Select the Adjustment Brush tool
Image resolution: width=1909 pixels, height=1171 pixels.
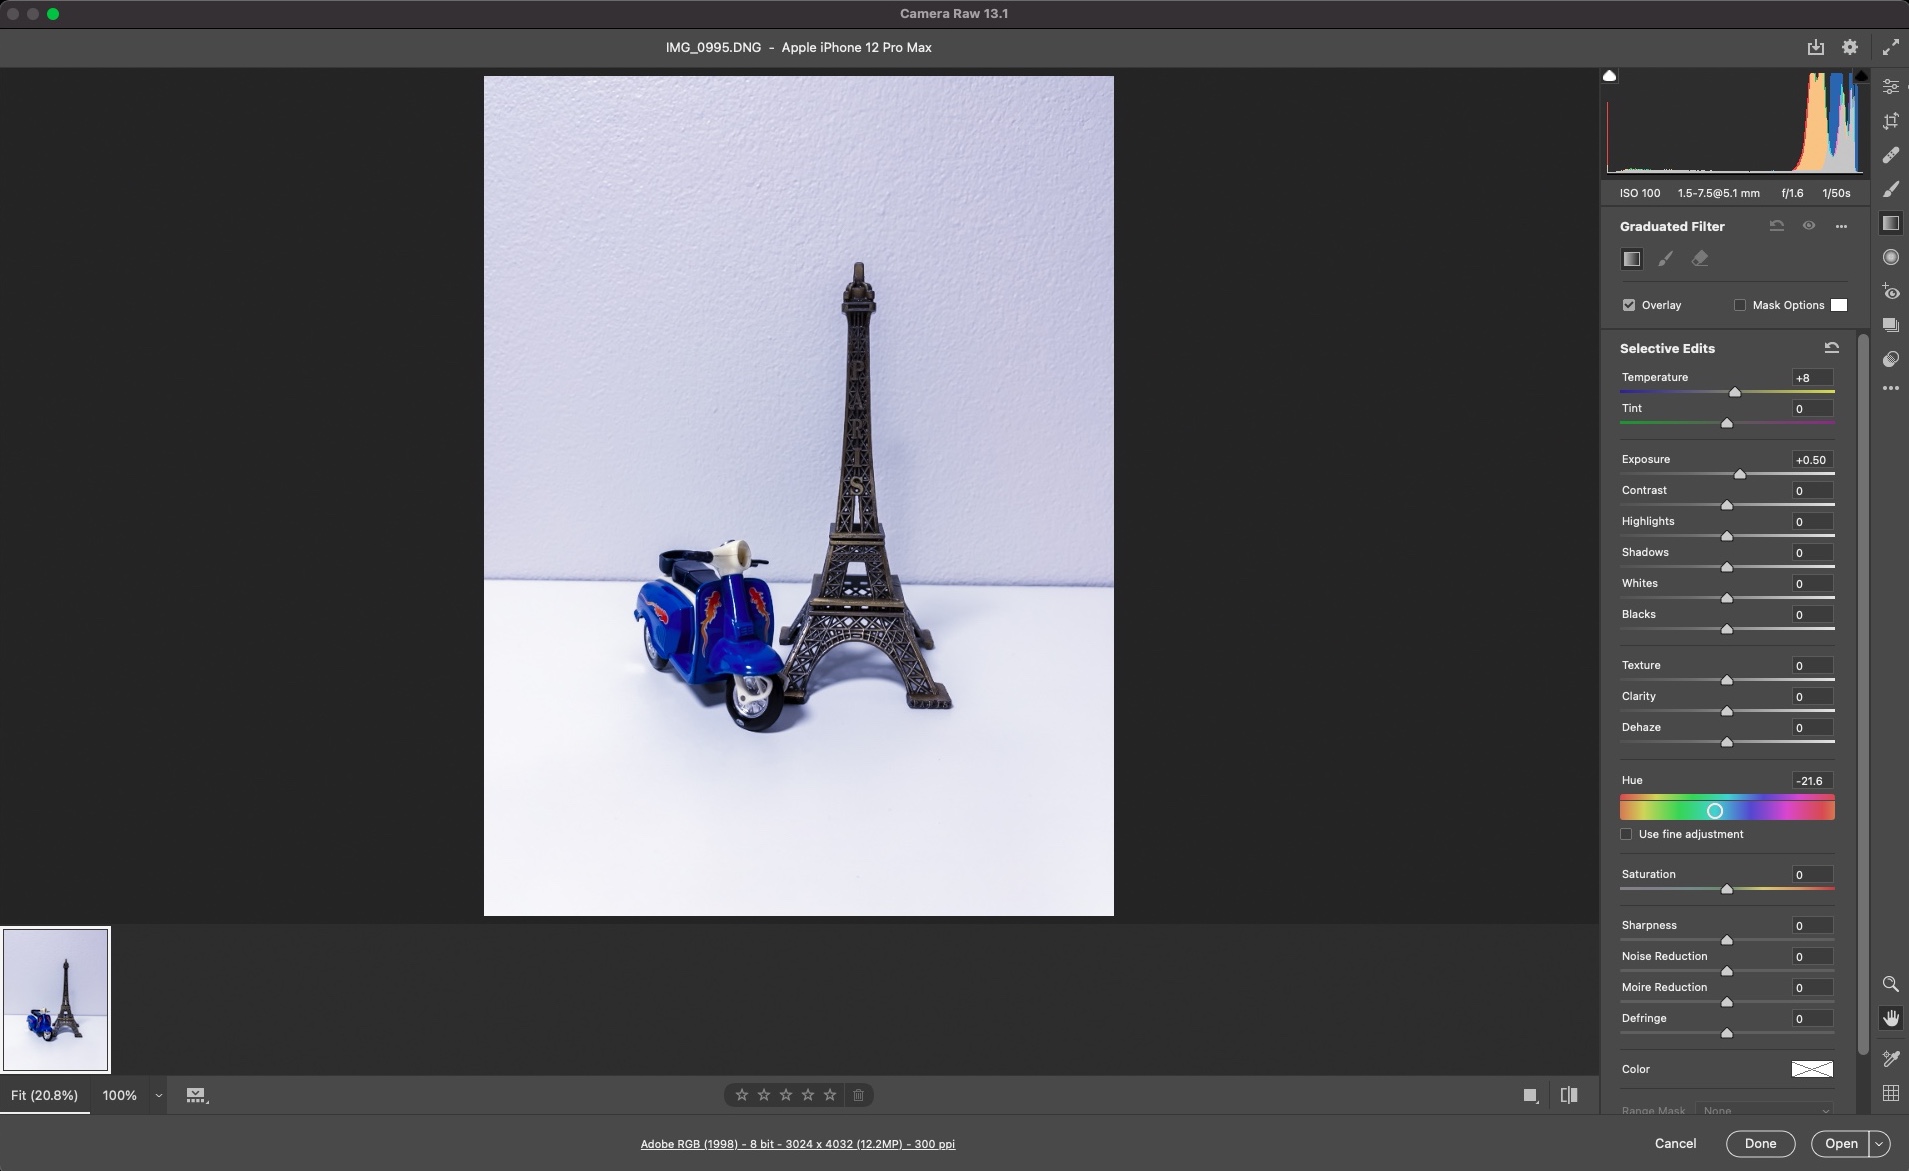pyautogui.click(x=1890, y=189)
